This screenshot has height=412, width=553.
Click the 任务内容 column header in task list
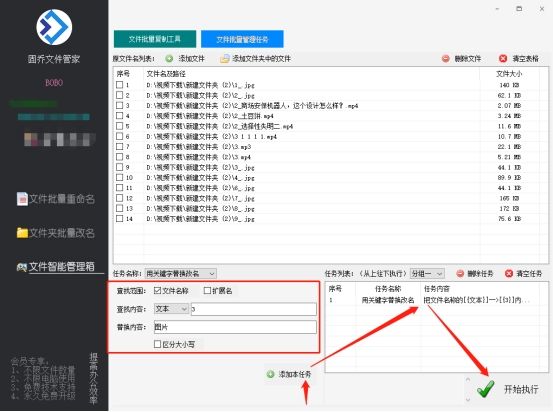tap(437, 289)
